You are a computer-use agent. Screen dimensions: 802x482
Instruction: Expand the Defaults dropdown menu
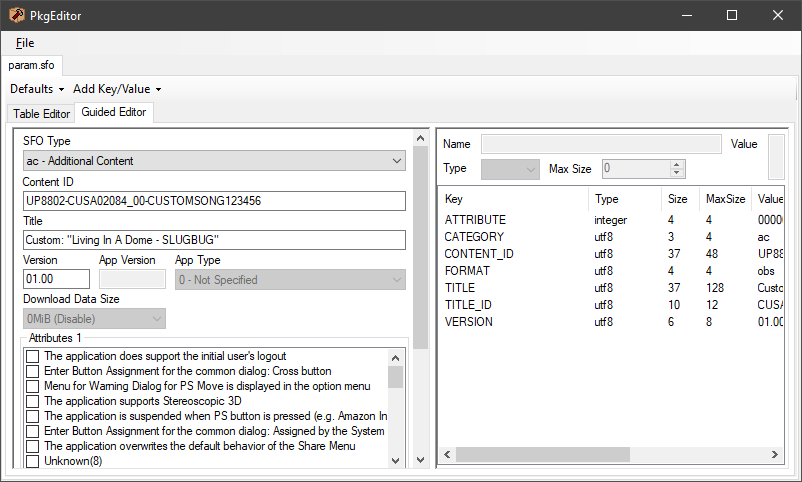pyautogui.click(x=37, y=89)
